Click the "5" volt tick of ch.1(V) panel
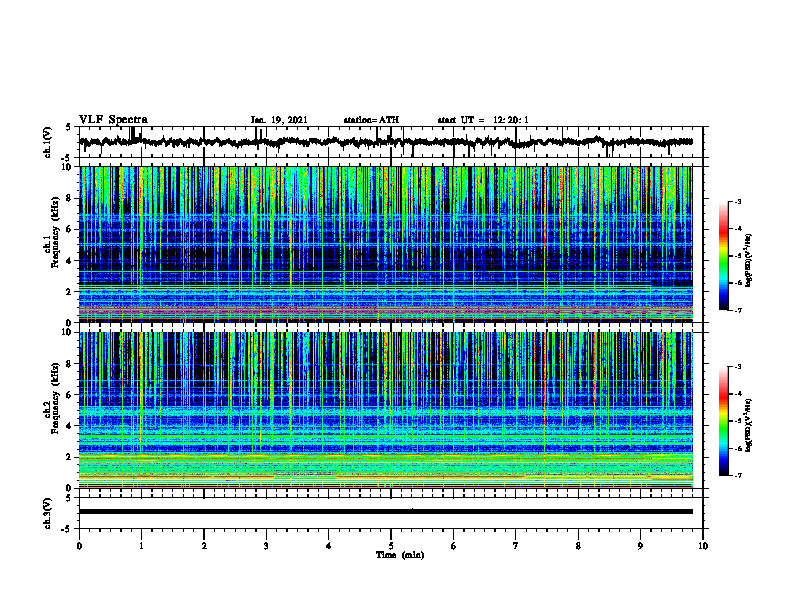Screen dimensions: 792x612 click(x=69, y=128)
